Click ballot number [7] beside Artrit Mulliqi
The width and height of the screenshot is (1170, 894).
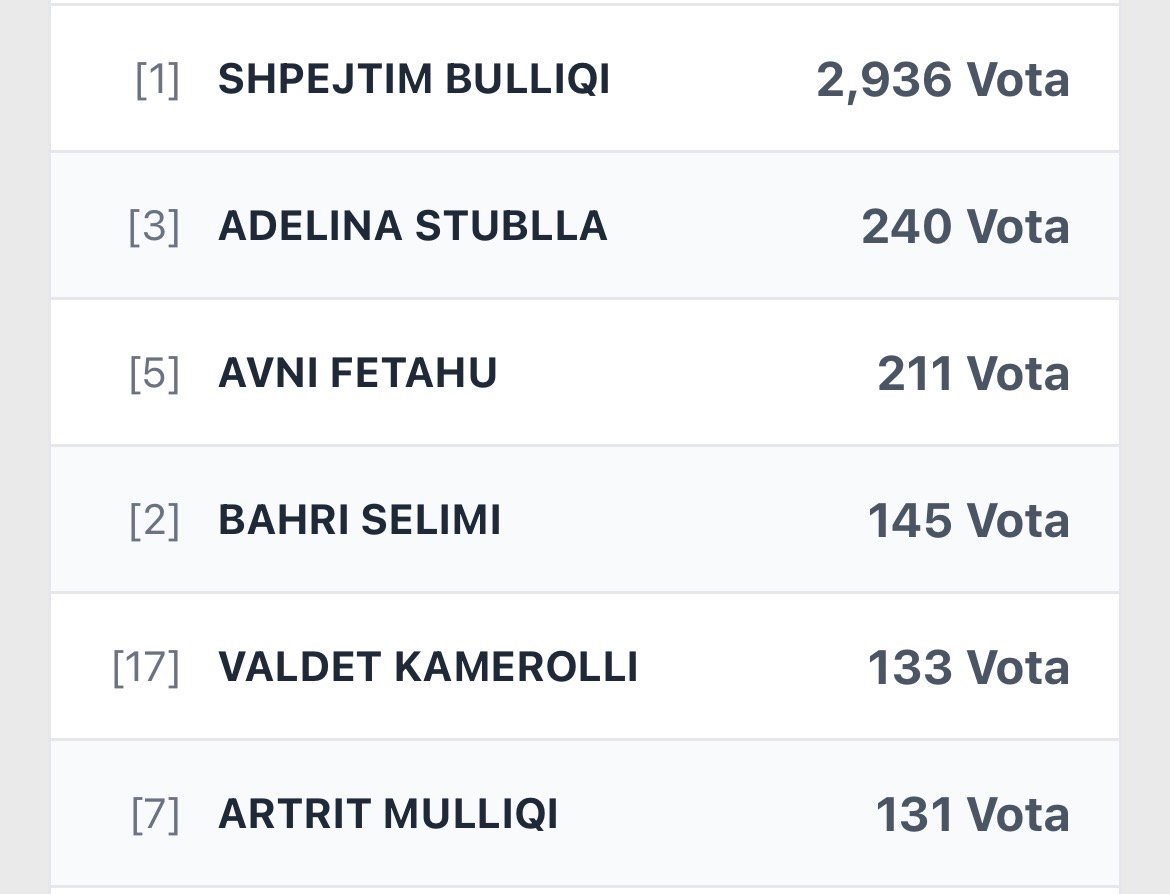[x=155, y=815]
